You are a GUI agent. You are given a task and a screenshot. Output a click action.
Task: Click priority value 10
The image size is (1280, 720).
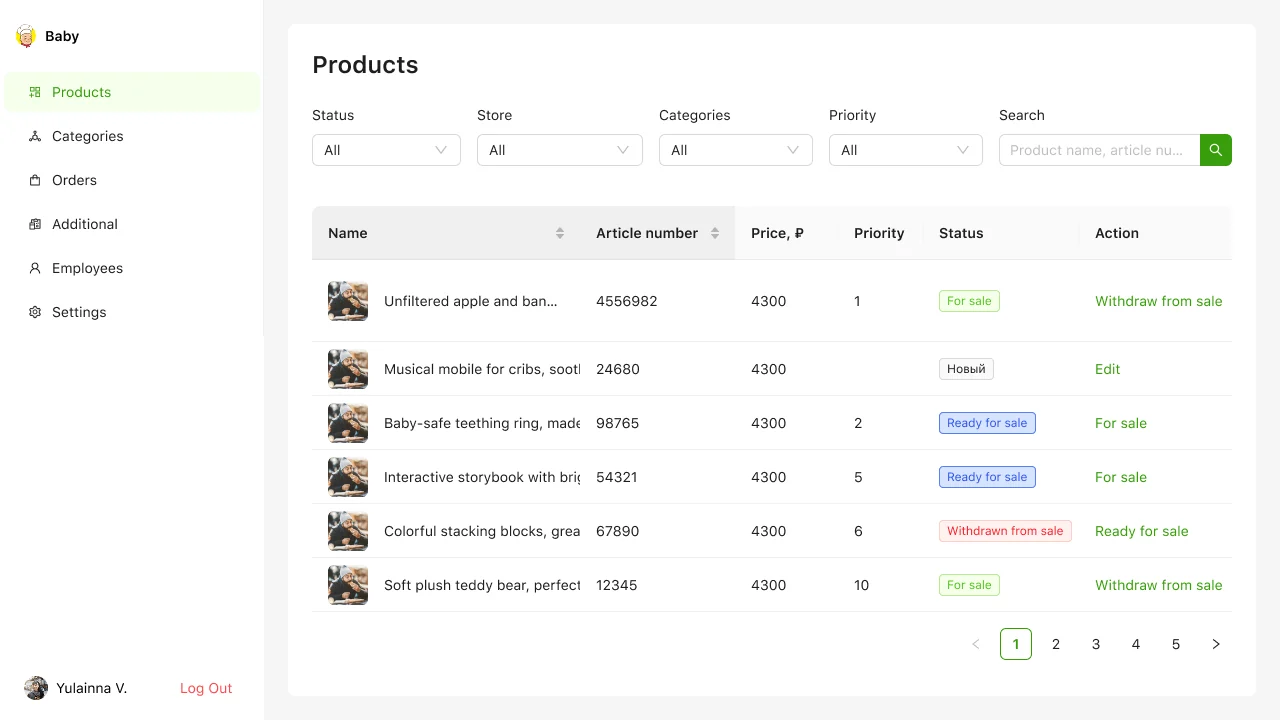coord(862,585)
